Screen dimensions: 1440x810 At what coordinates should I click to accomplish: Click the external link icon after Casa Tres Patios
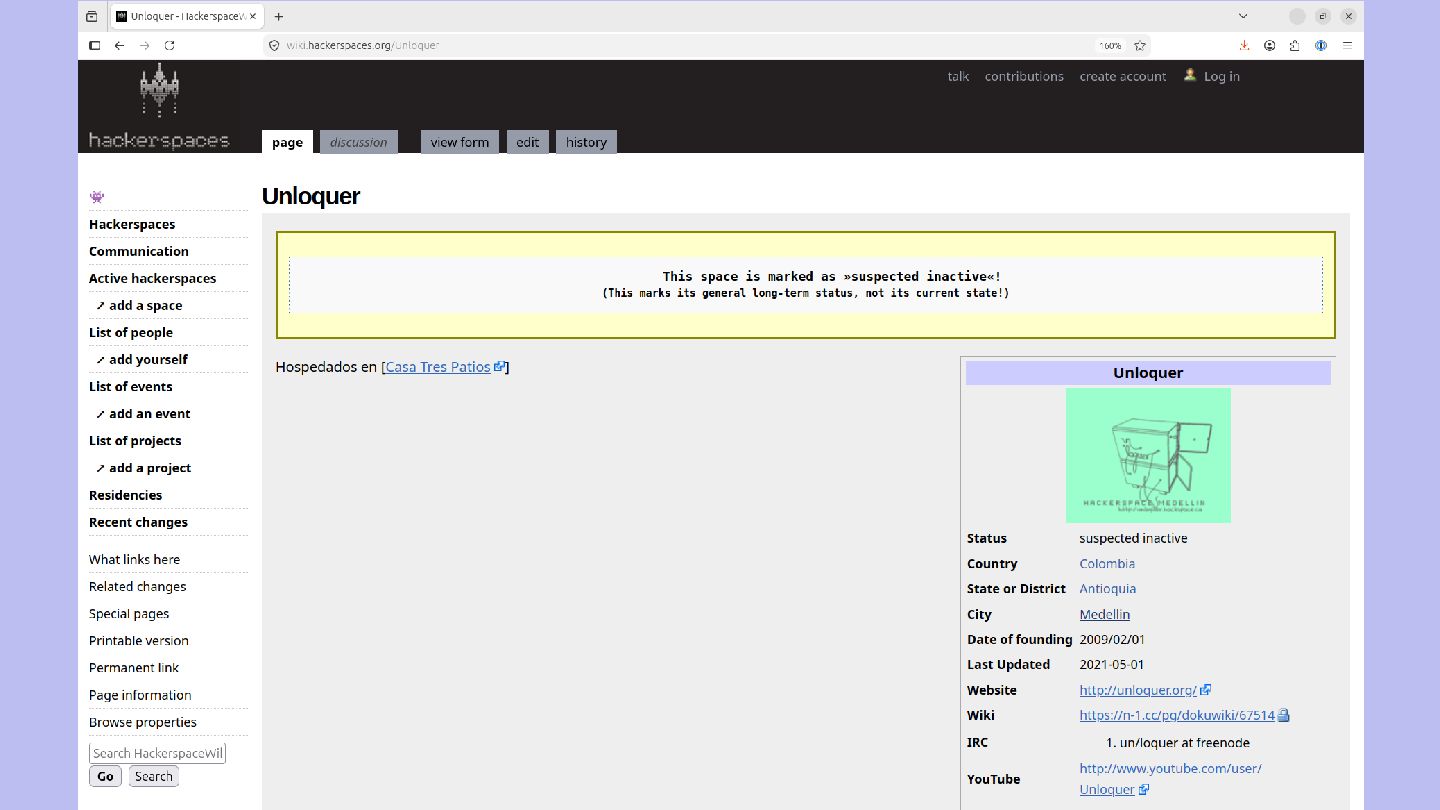pos(499,367)
